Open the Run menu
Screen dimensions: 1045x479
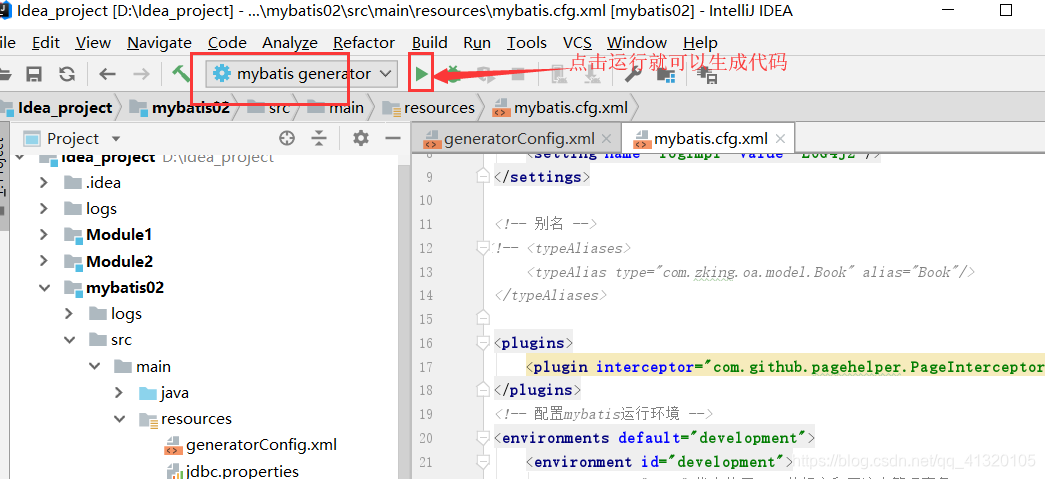[x=477, y=43]
